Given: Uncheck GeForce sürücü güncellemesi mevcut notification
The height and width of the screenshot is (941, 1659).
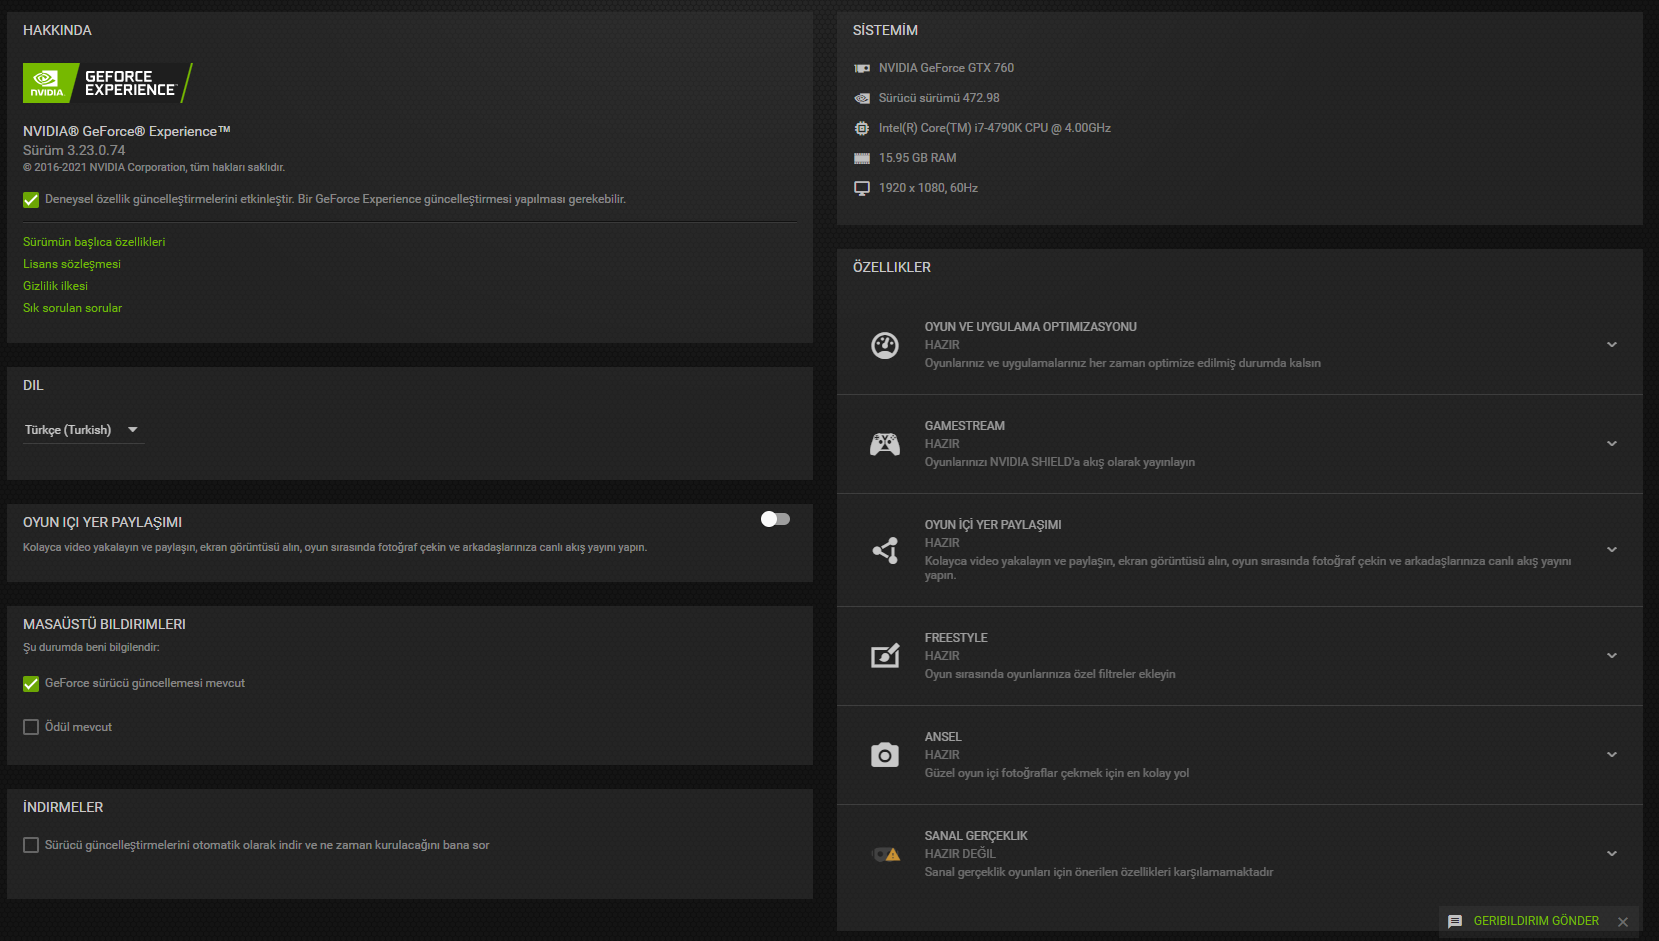Looking at the screenshot, I should point(31,684).
